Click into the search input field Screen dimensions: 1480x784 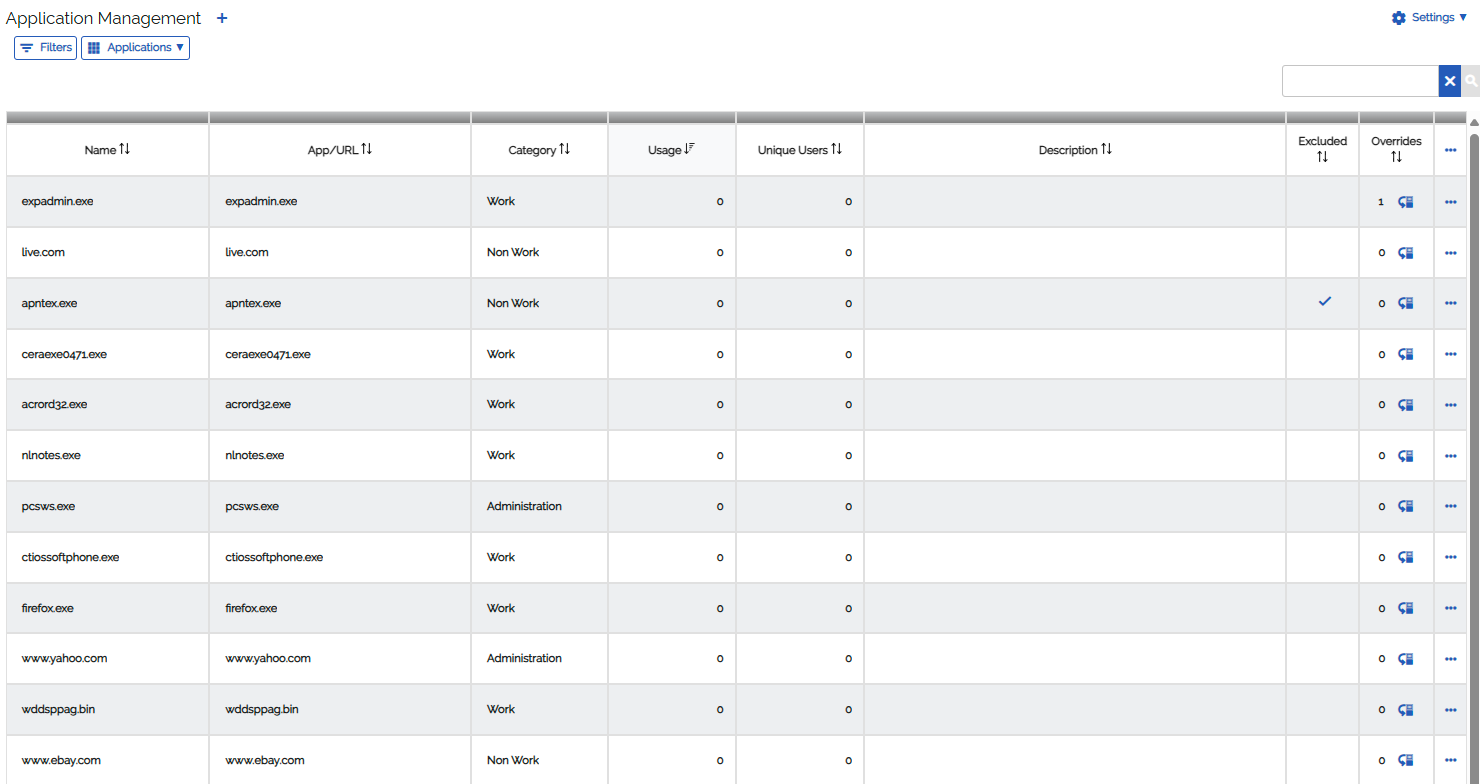tap(1360, 81)
